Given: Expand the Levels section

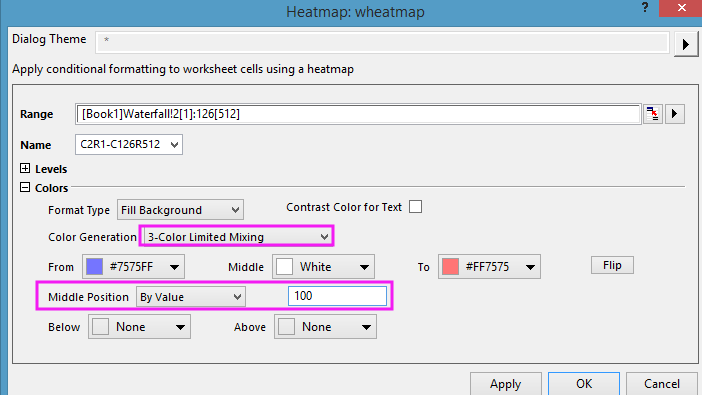Looking at the screenshot, I should [x=25, y=168].
